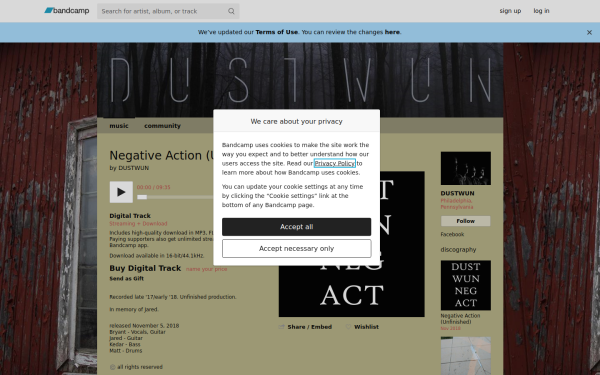This screenshot has width=600, height=375.
Task: Click the Accept all button
Action: pos(296,227)
